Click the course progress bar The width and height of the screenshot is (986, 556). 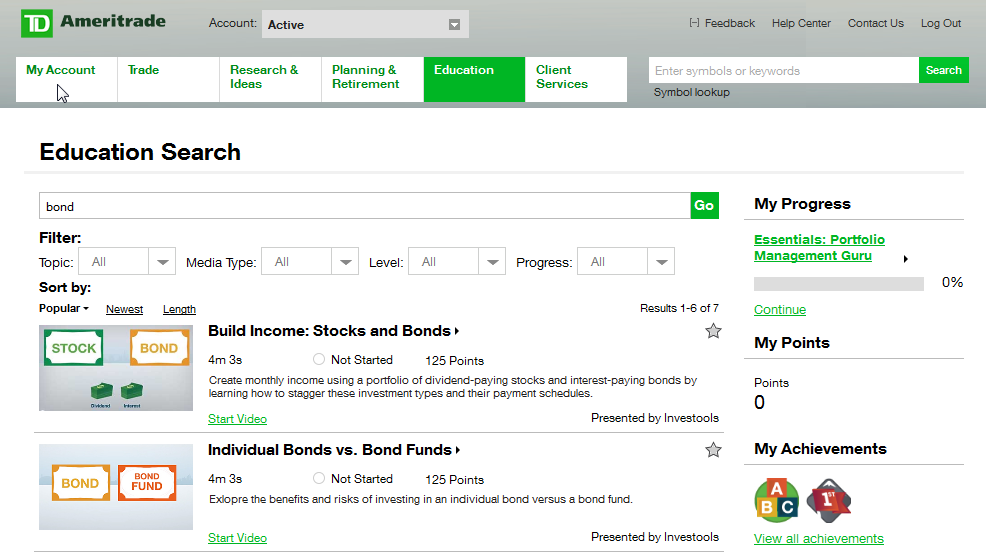point(838,283)
